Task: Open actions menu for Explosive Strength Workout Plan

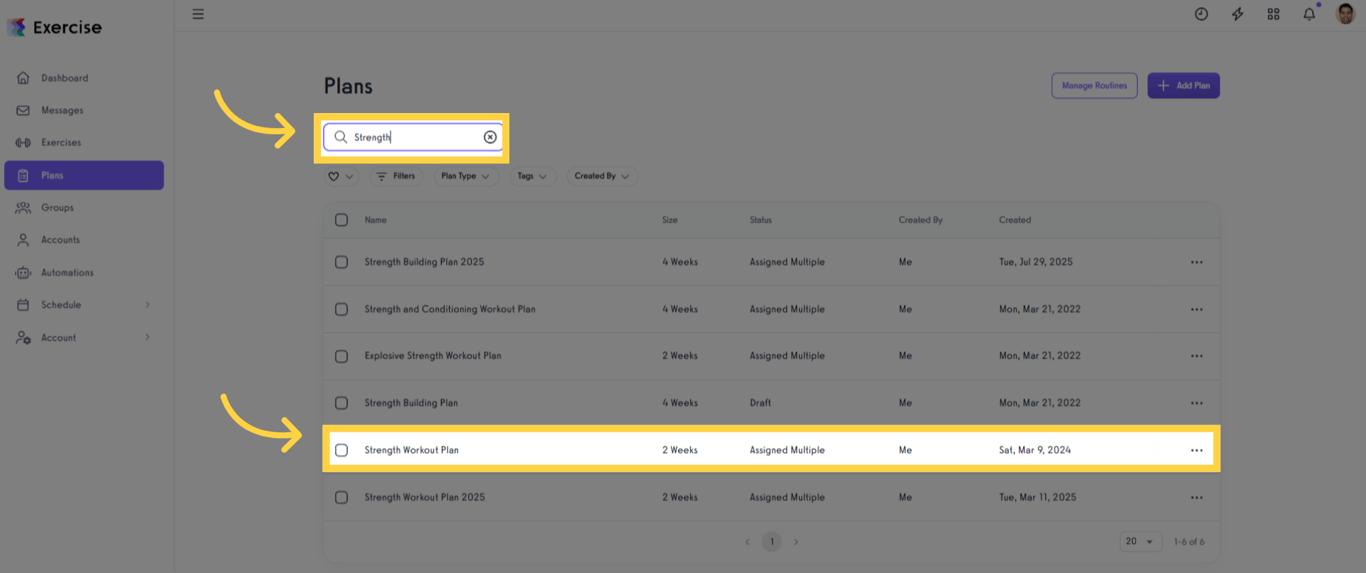Action: coord(1197,356)
